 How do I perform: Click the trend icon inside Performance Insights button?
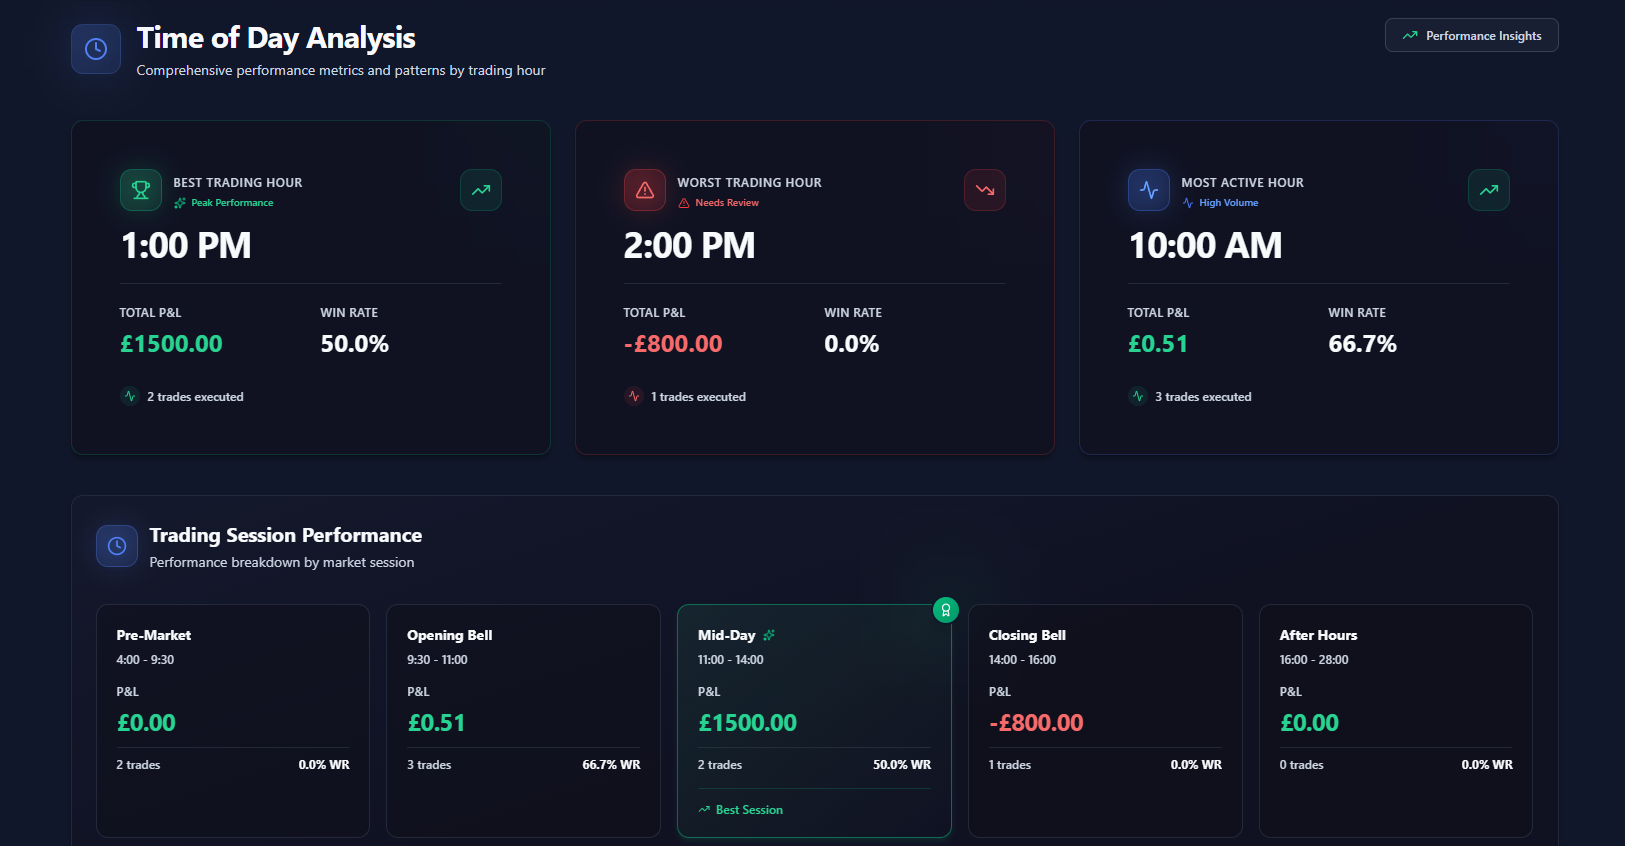coord(1410,35)
